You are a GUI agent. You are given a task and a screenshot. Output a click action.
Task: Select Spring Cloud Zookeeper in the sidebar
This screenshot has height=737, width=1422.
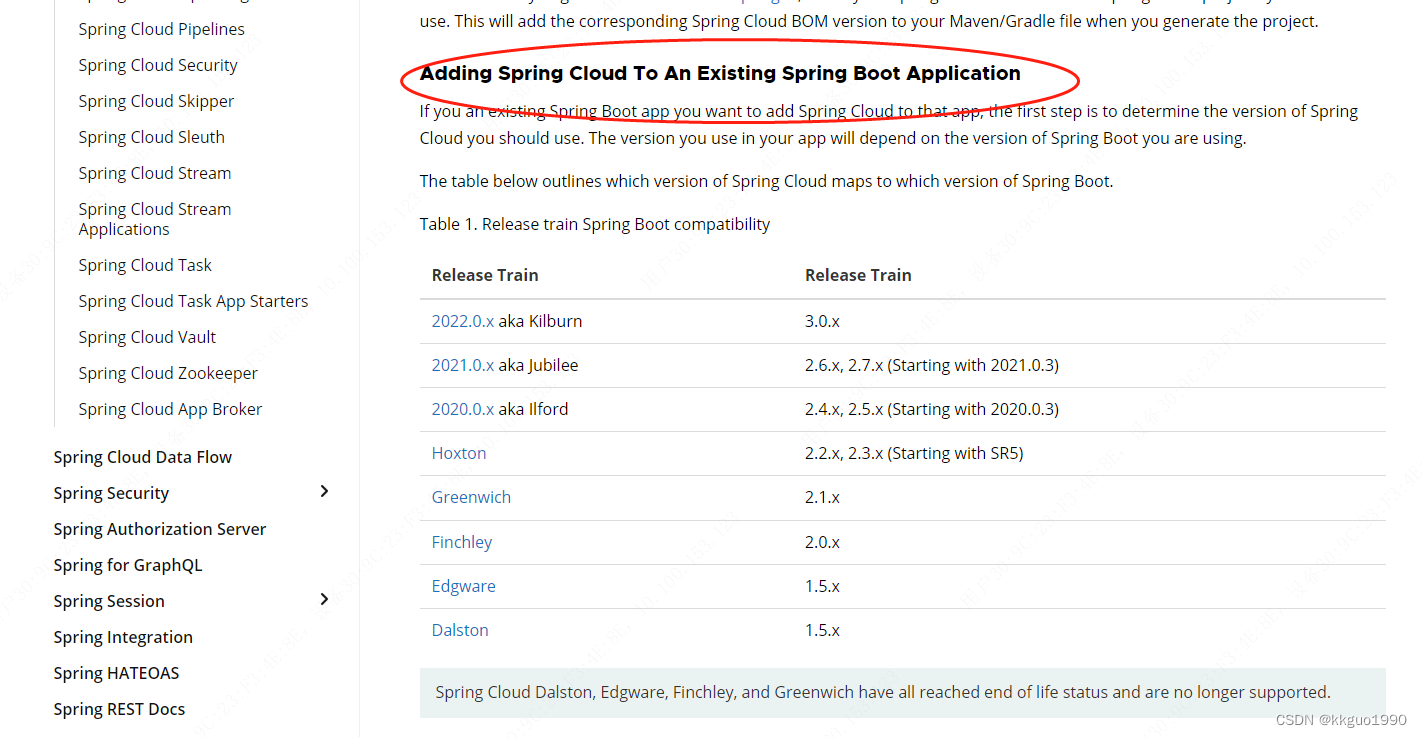[x=167, y=372]
